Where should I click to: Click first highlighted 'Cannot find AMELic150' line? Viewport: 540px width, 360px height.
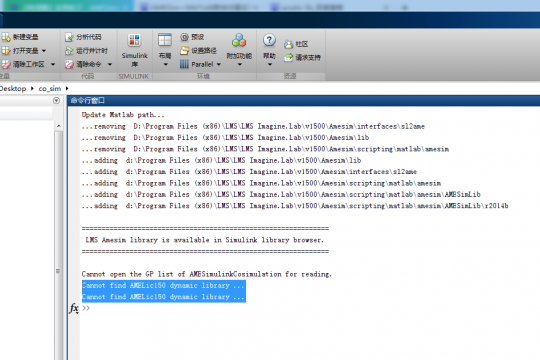164,285
